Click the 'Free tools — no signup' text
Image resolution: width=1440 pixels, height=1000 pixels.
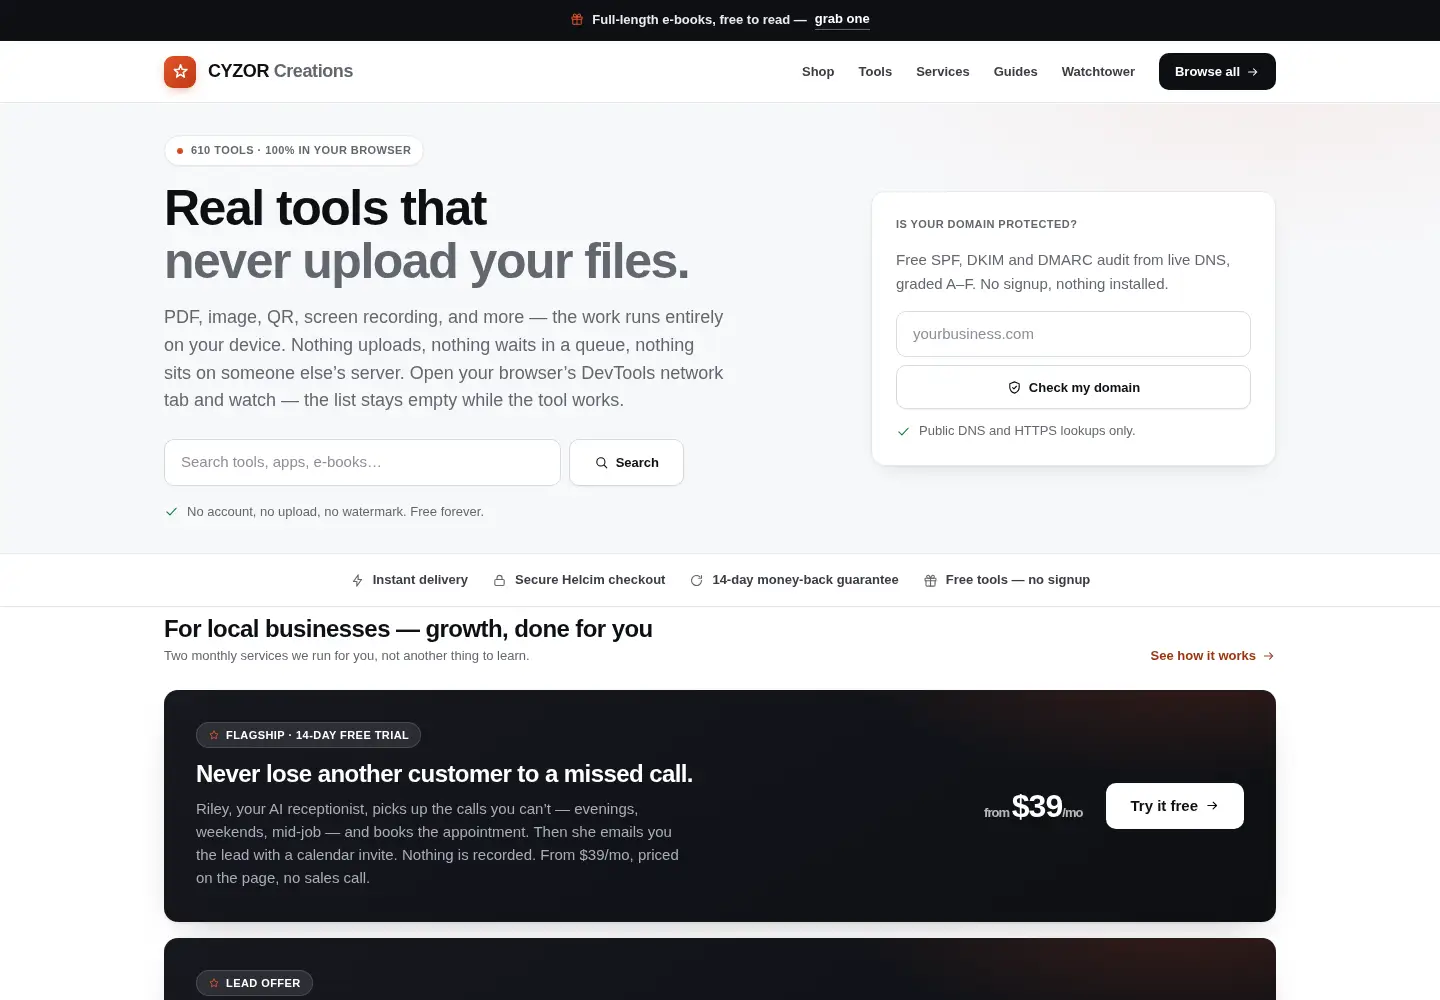point(1018,580)
